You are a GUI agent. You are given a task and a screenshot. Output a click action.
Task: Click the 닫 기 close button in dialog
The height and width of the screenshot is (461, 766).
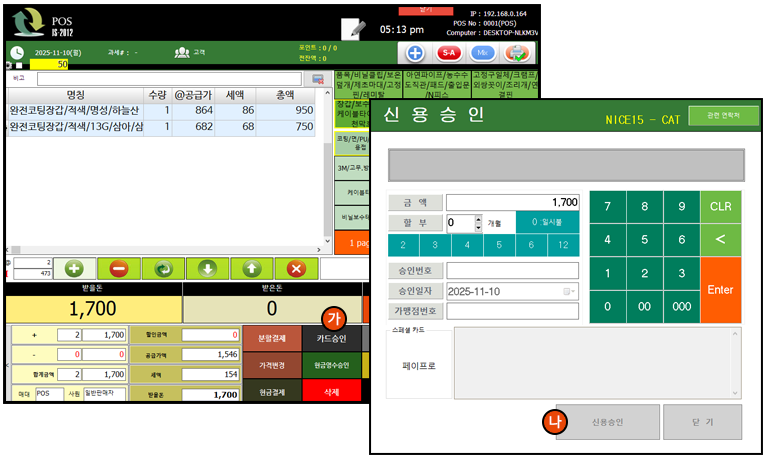702,422
